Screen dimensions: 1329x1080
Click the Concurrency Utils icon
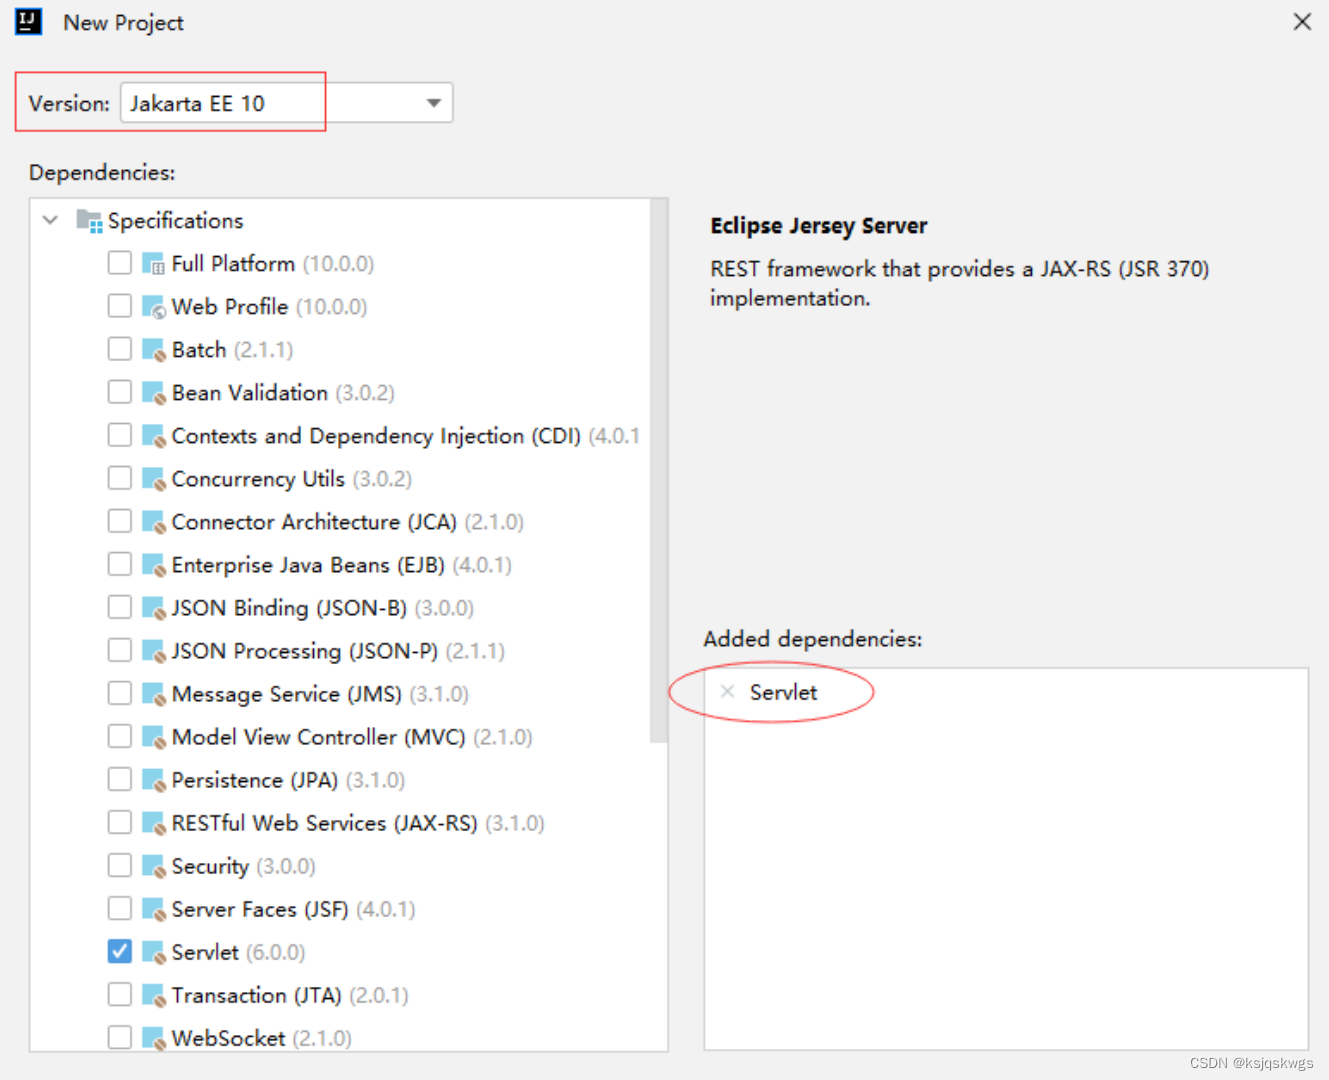click(x=153, y=479)
